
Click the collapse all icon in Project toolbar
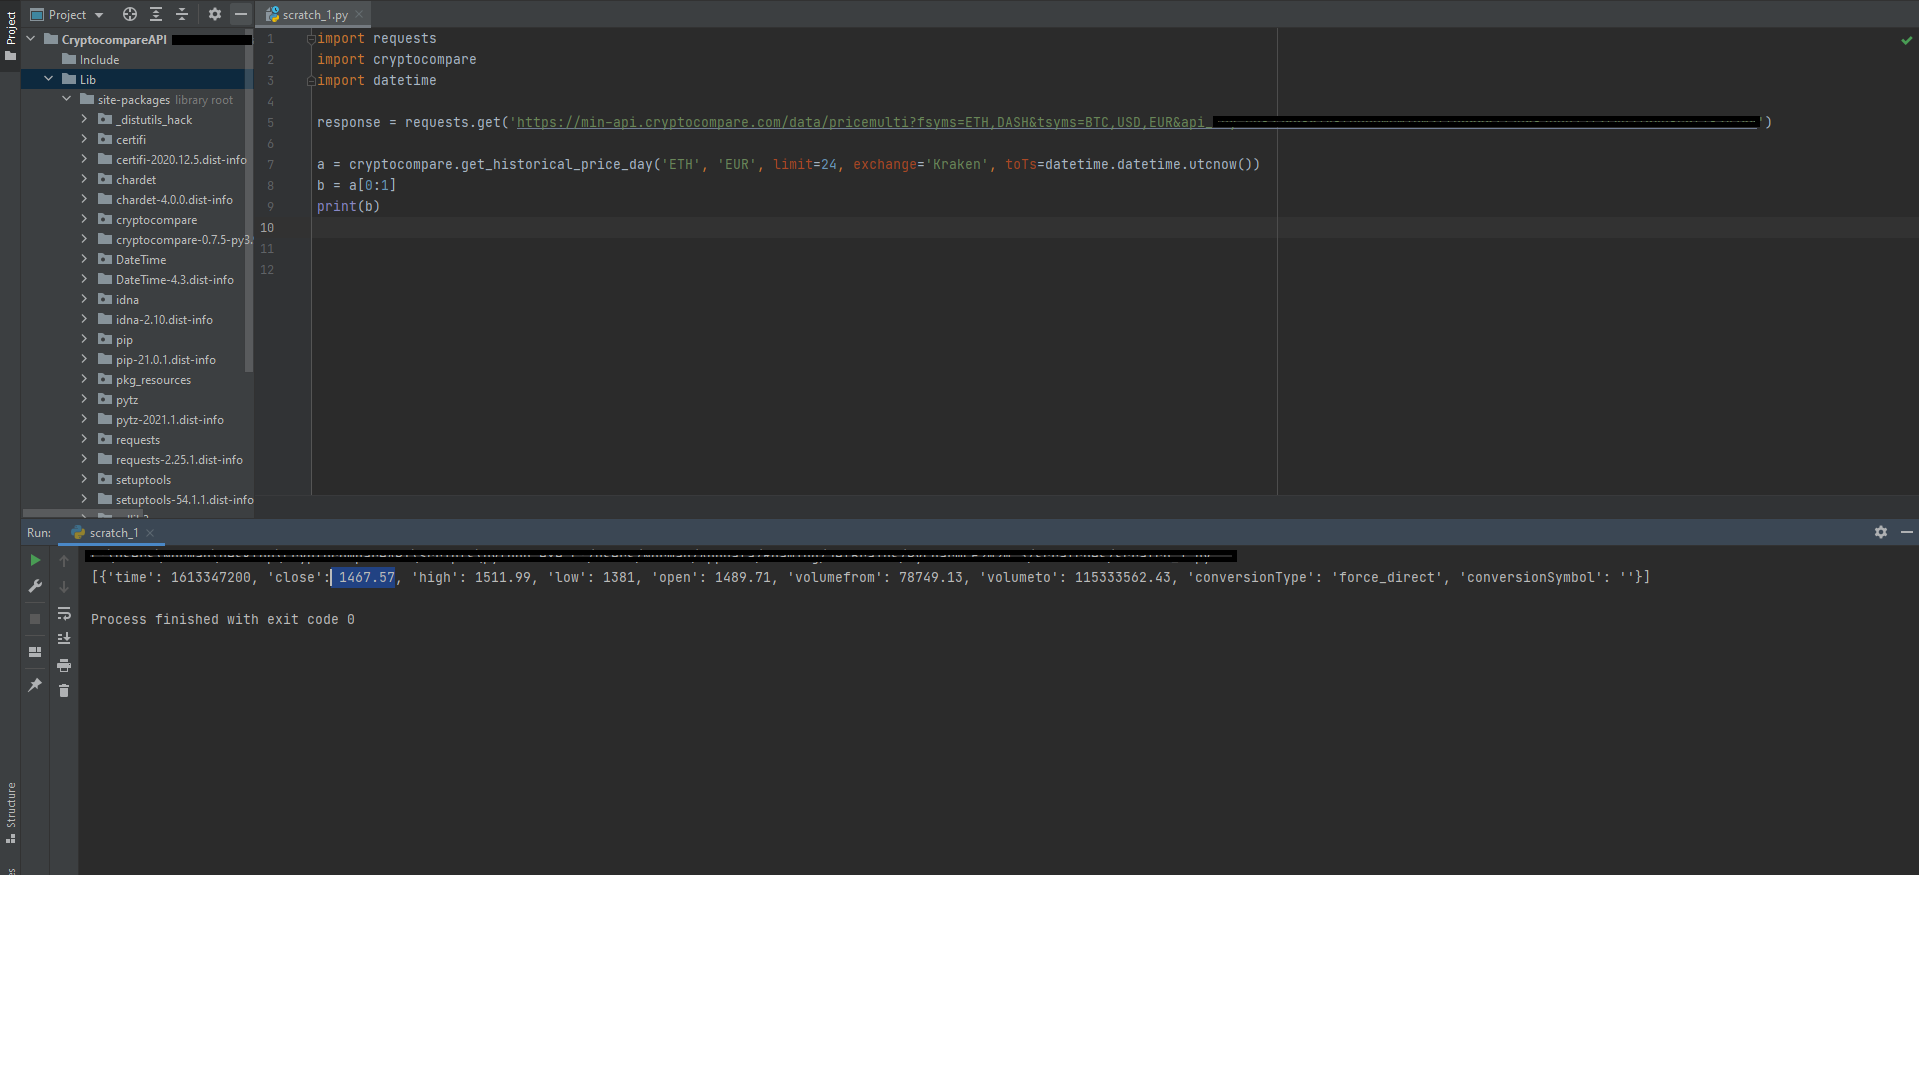[182, 14]
